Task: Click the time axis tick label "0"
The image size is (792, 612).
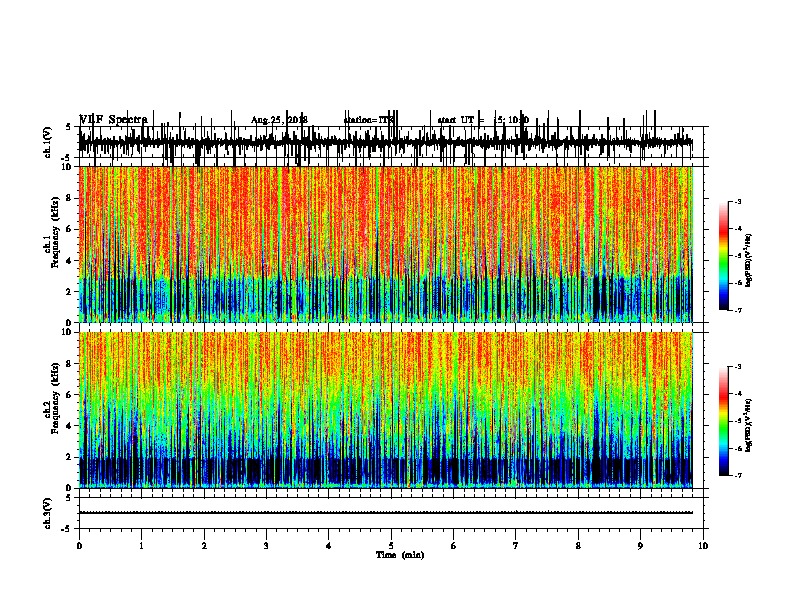Action: [x=79, y=546]
